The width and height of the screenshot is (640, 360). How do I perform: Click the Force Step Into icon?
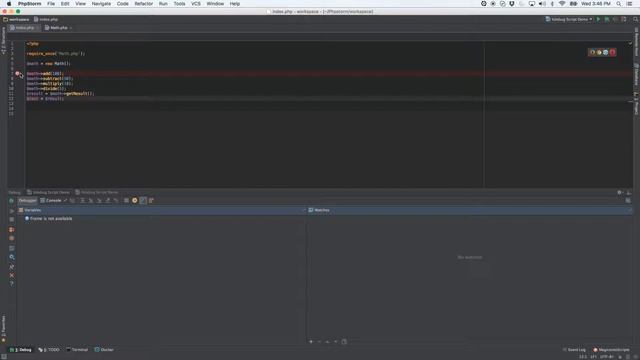pyautogui.click(x=99, y=200)
